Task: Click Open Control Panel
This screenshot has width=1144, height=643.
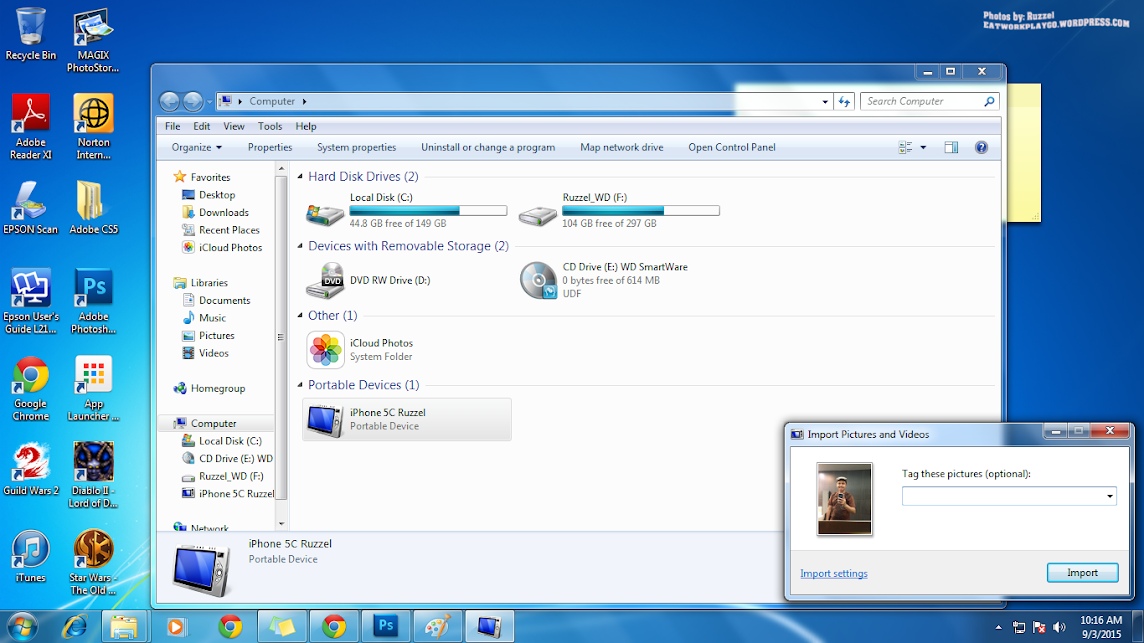Action: (x=732, y=147)
